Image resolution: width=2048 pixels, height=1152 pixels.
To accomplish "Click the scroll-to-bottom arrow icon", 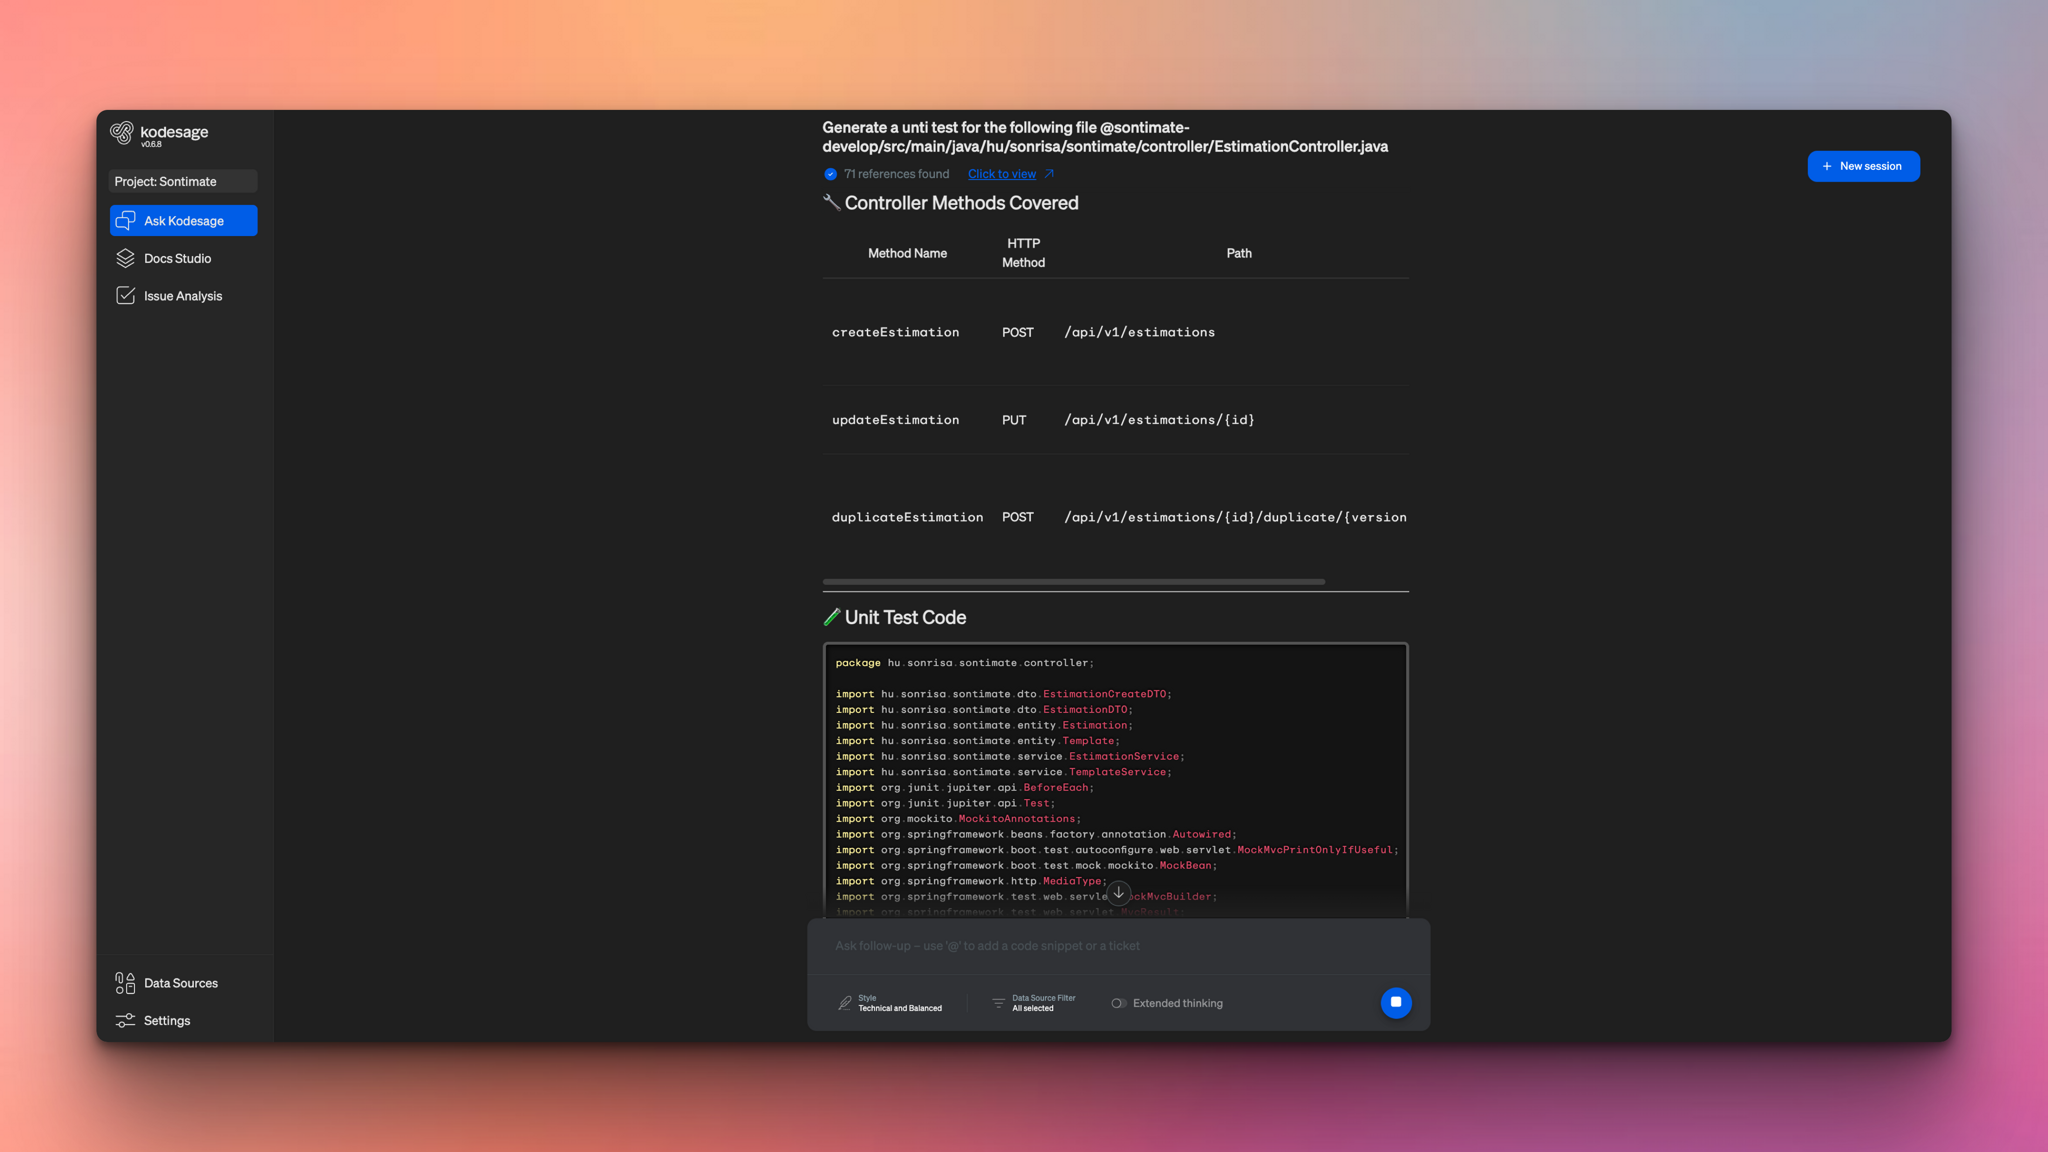I will [x=1118, y=893].
